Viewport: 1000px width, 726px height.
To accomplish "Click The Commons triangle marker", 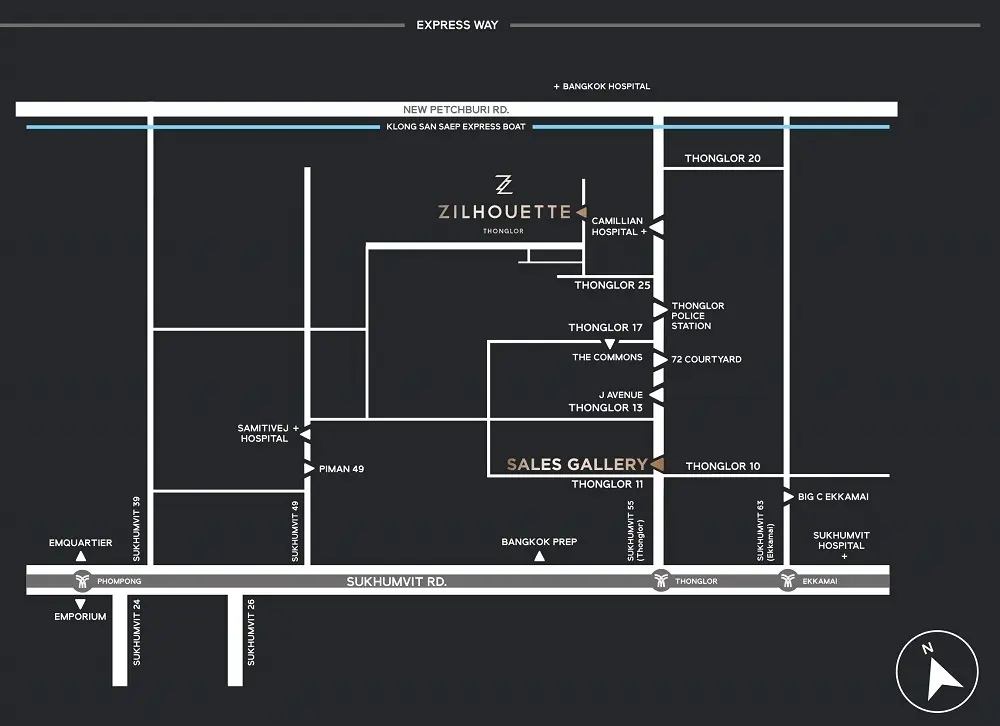I will [x=608, y=345].
